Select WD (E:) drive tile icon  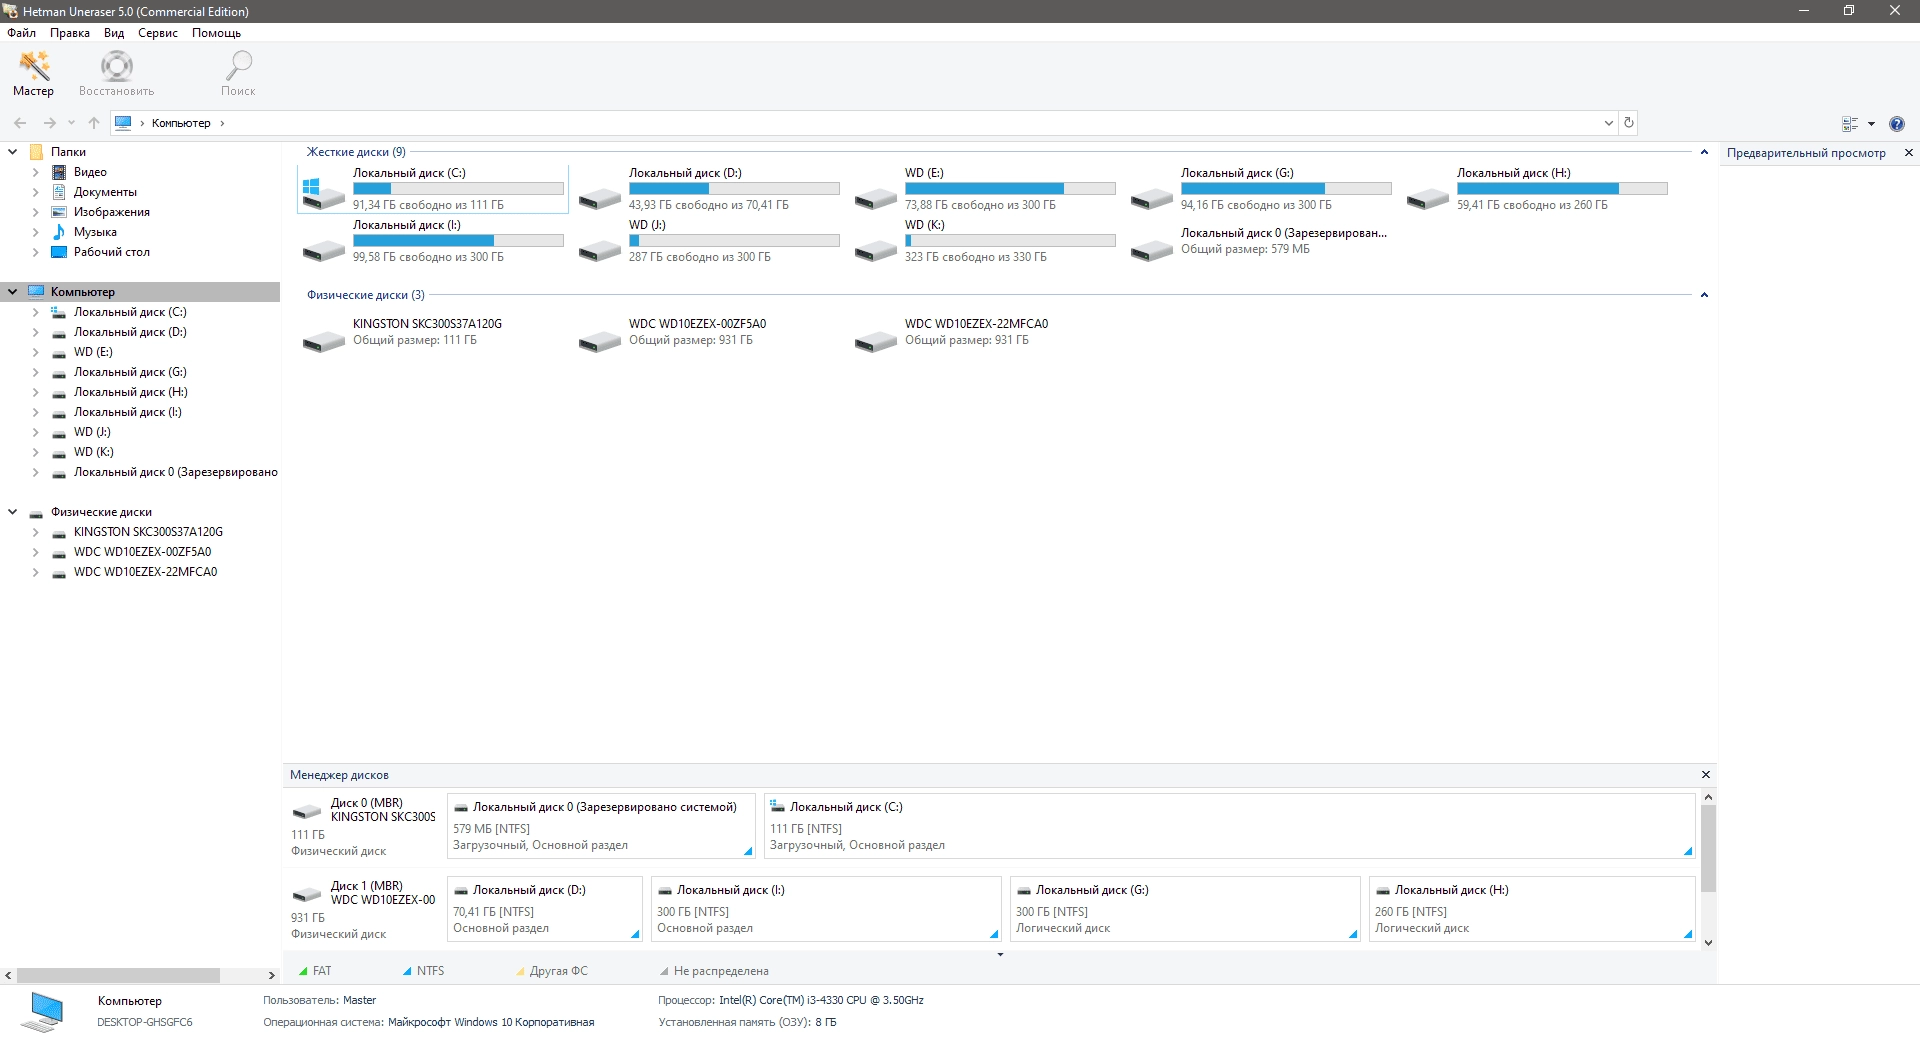tap(876, 197)
